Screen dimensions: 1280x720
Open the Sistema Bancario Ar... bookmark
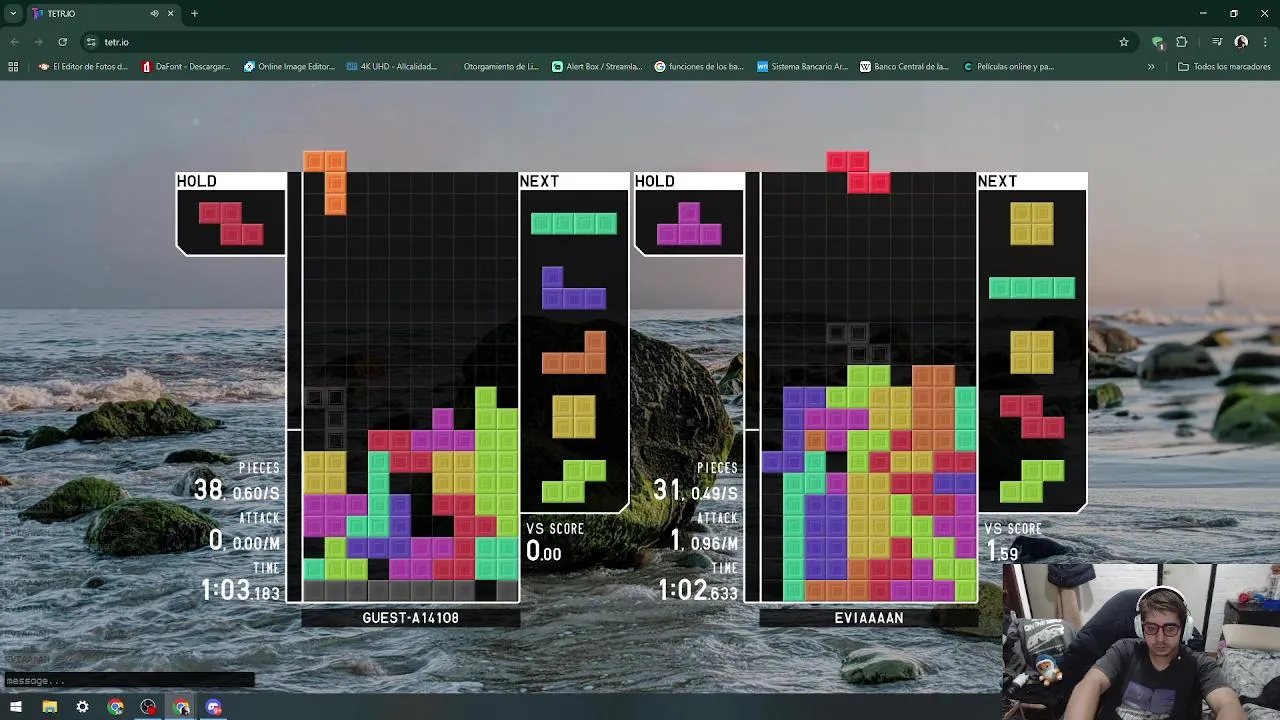(x=802, y=67)
